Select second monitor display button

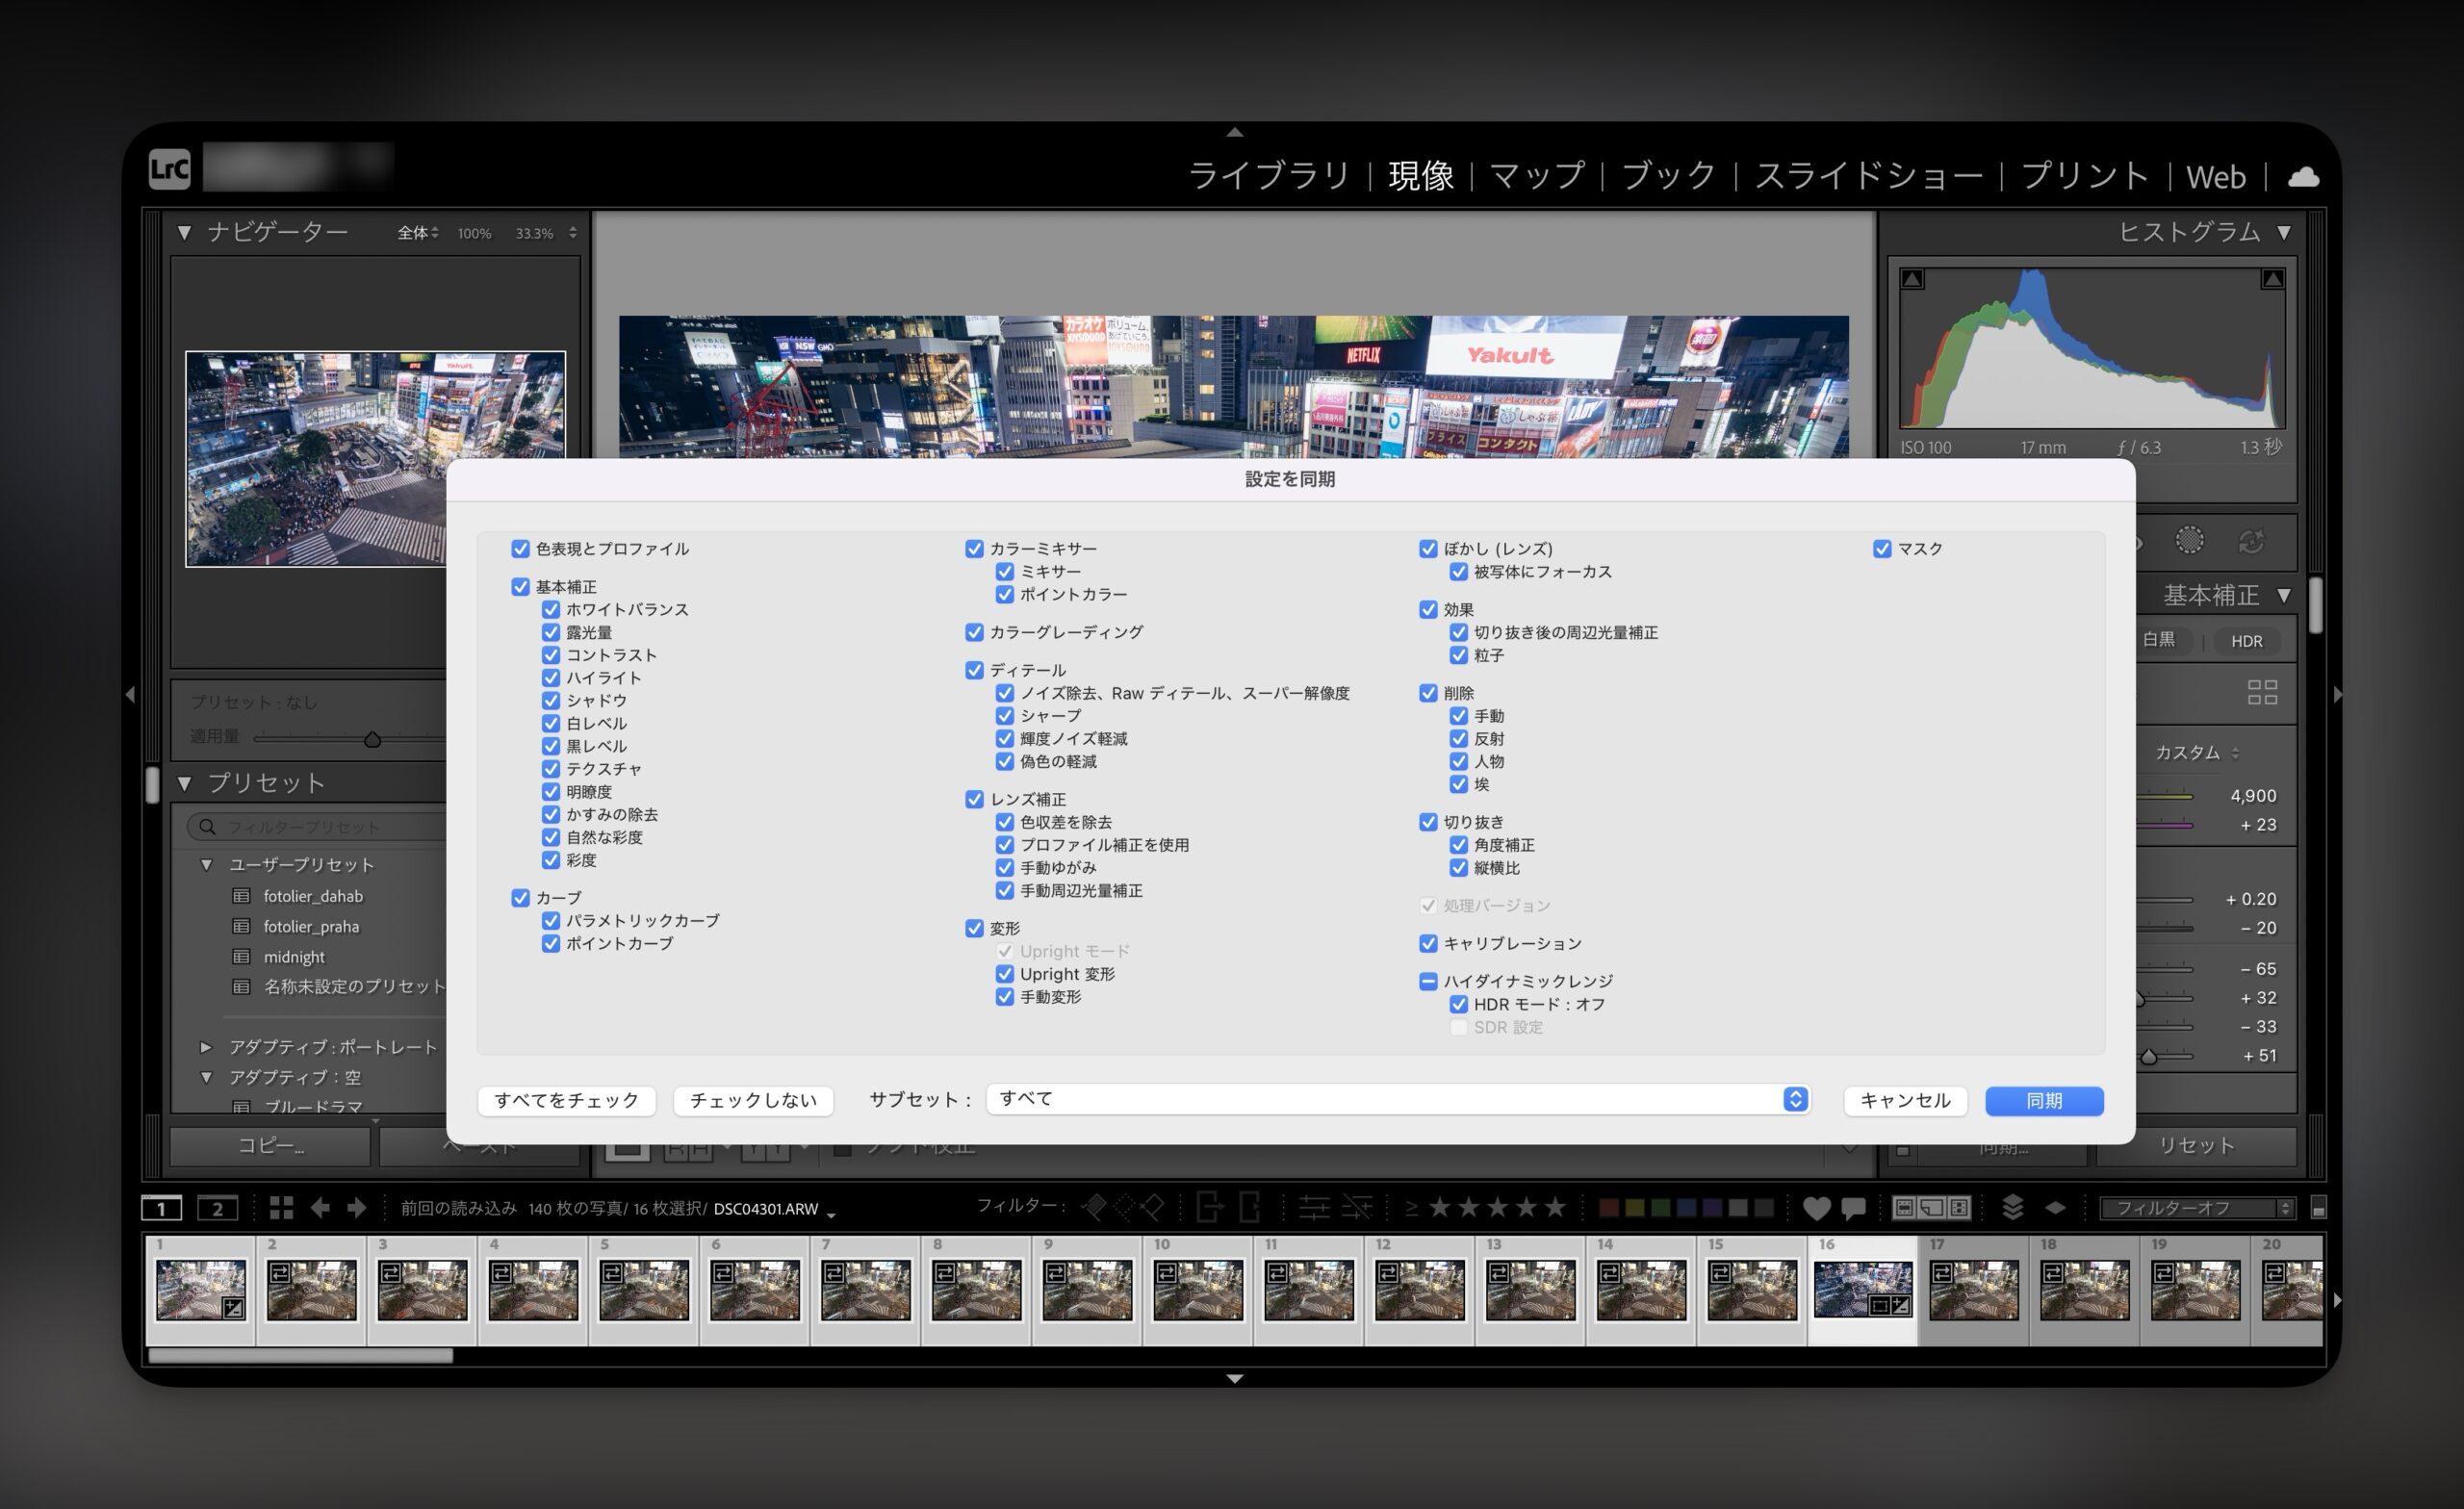217,1208
